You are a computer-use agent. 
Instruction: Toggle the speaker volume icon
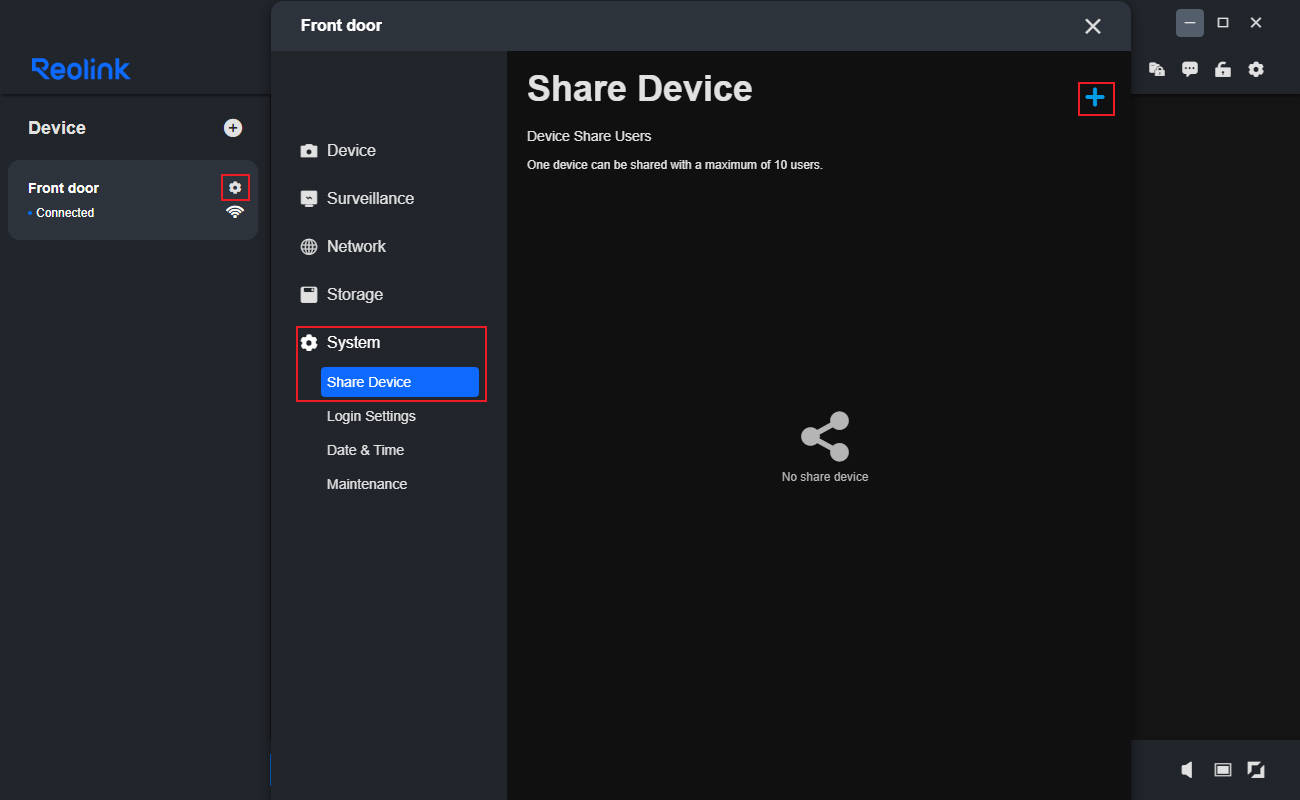click(x=1187, y=769)
